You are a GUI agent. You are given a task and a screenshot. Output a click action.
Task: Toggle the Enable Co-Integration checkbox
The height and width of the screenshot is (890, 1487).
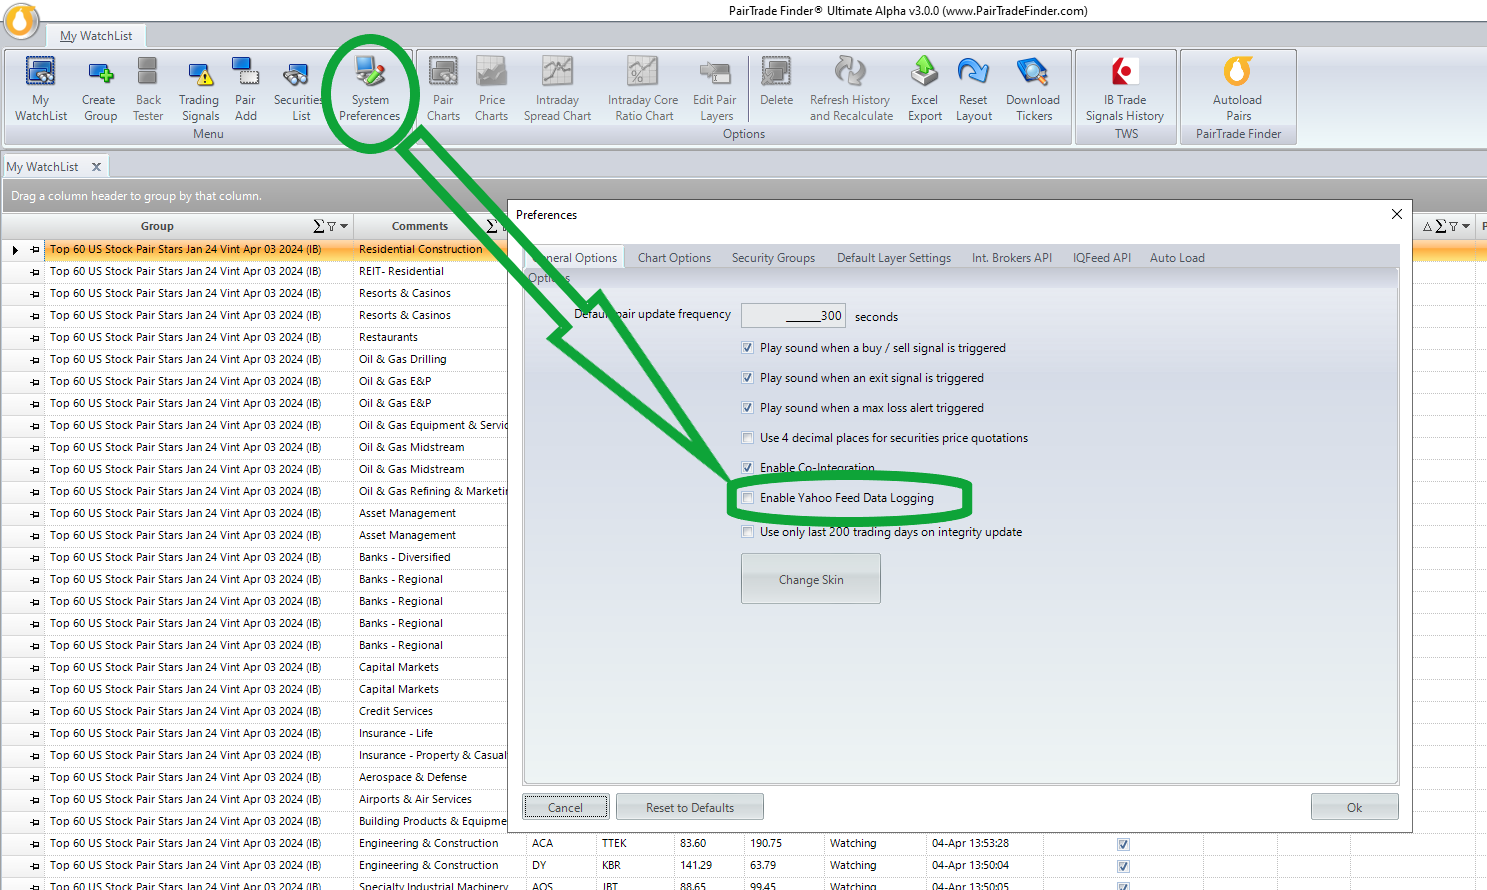pos(747,468)
